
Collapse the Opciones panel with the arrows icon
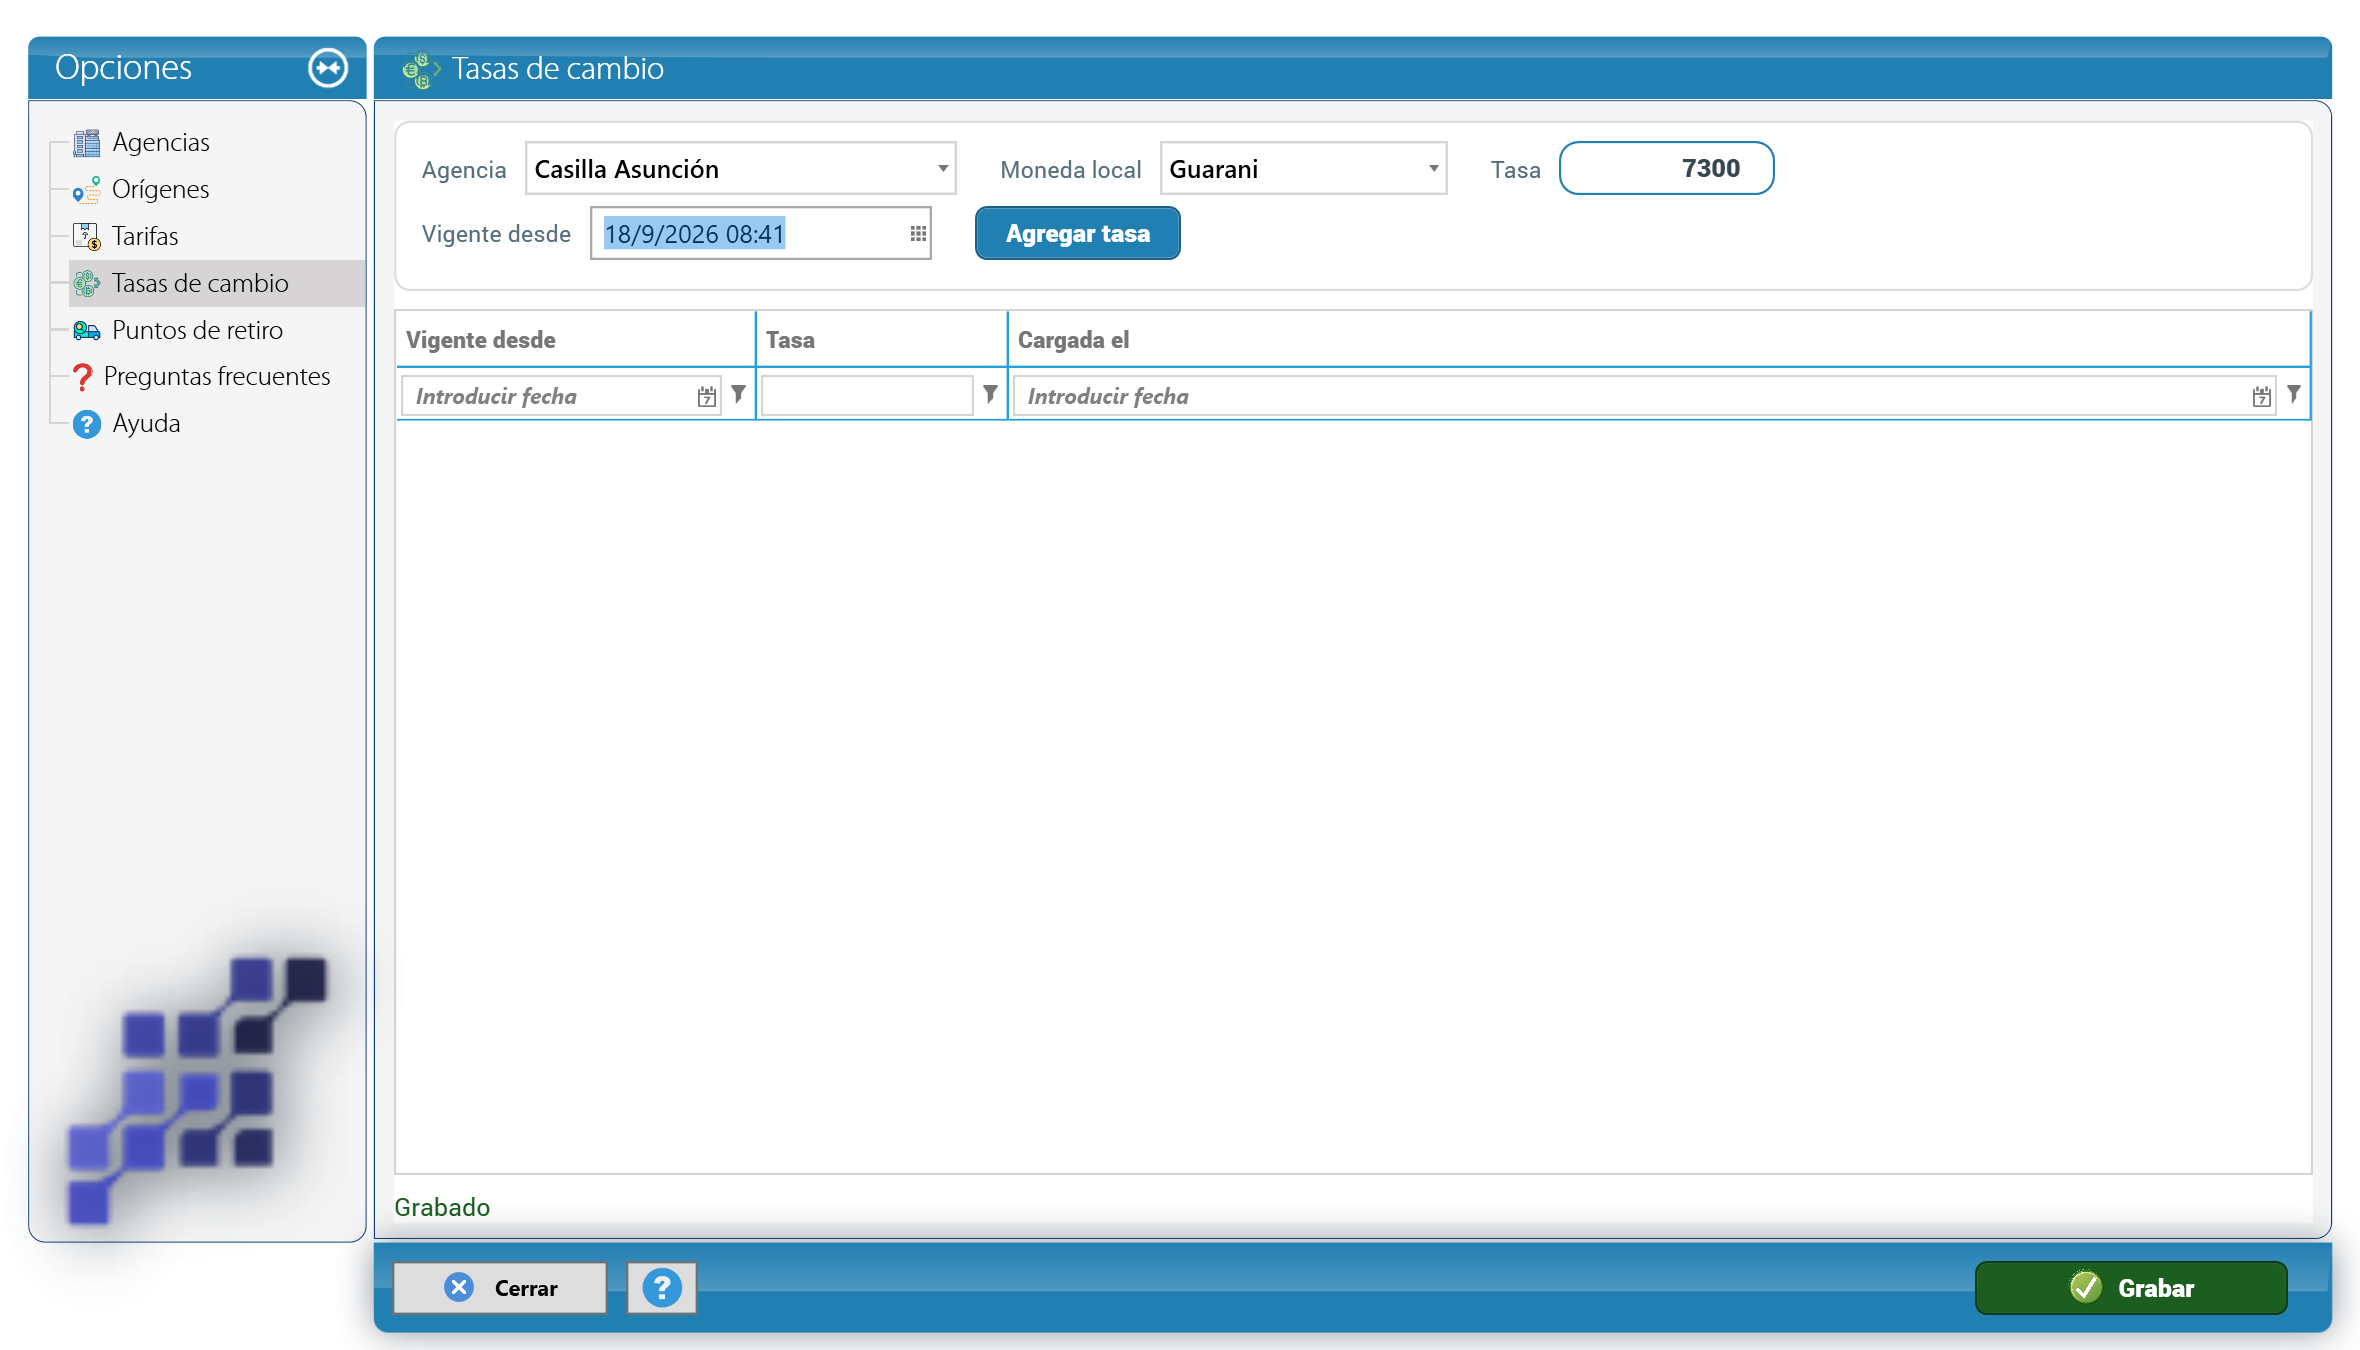point(328,68)
